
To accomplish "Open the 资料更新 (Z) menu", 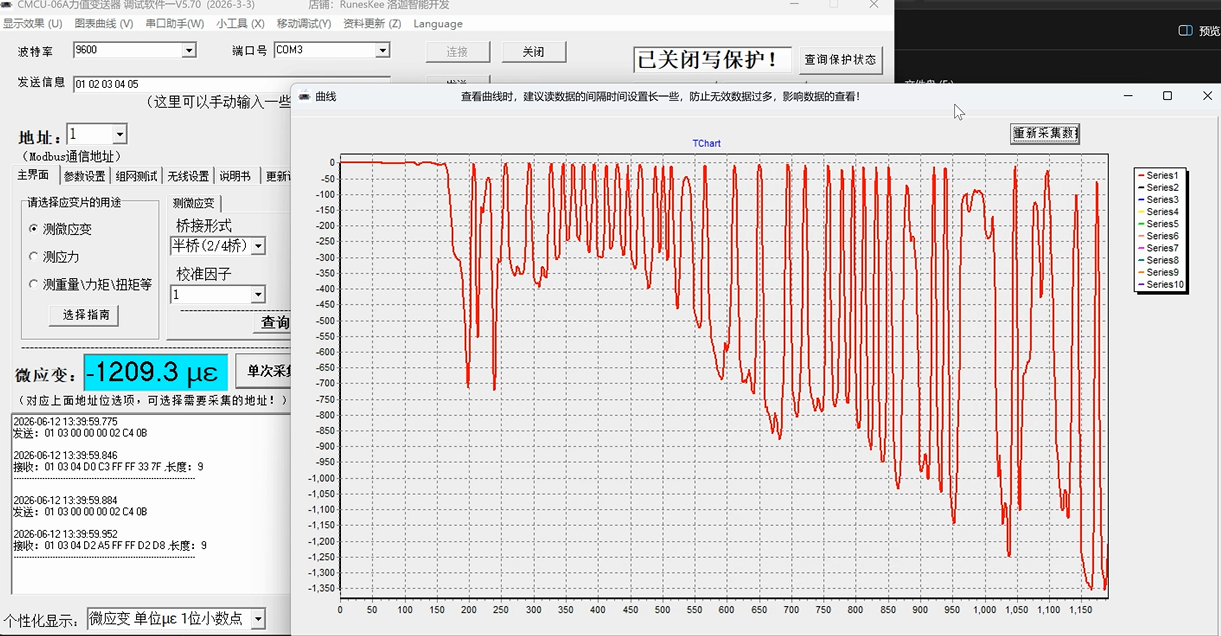I will click(x=372, y=23).
